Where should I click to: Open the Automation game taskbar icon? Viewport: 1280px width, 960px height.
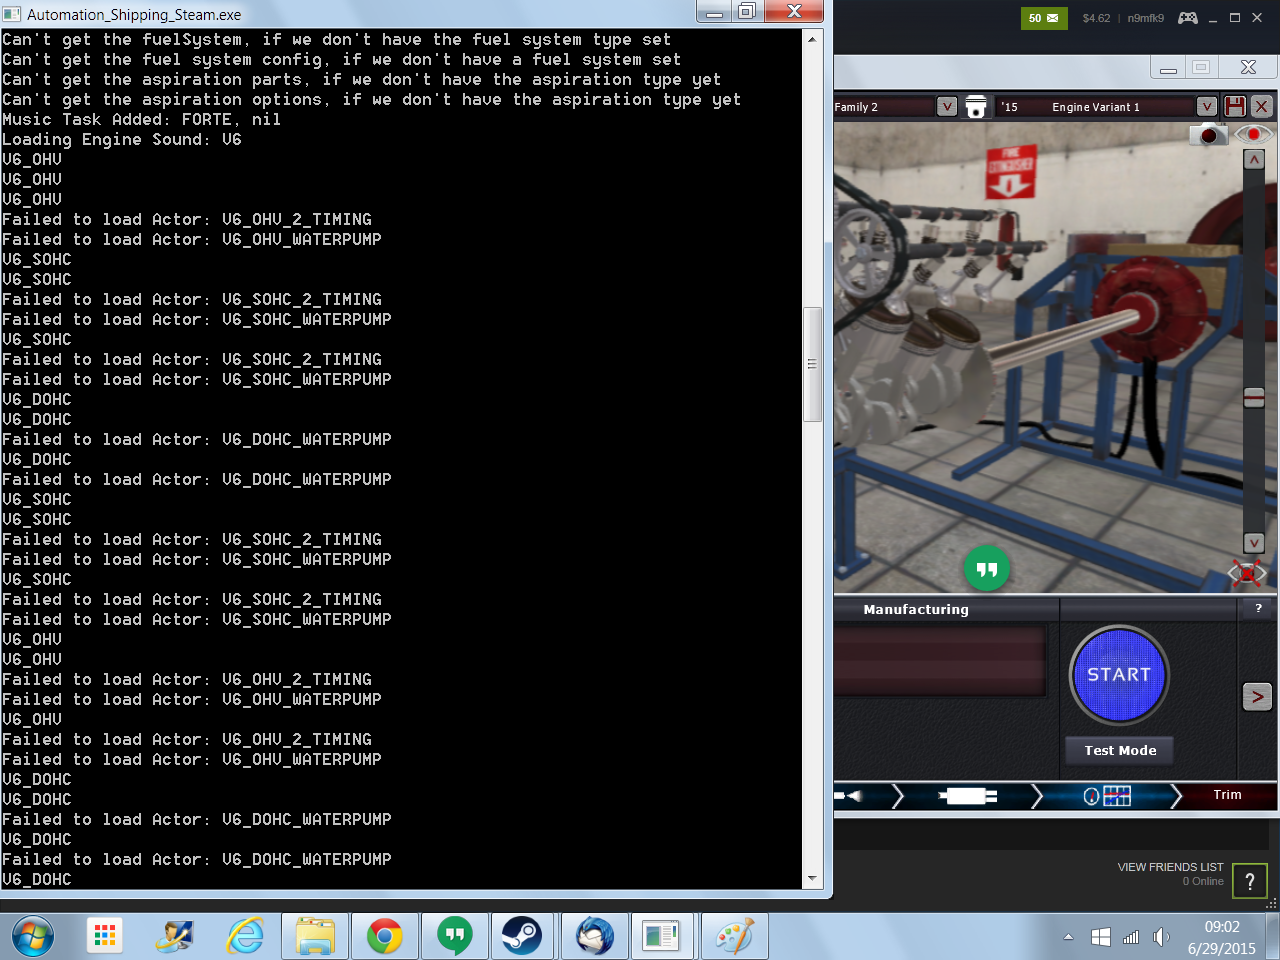(661, 937)
